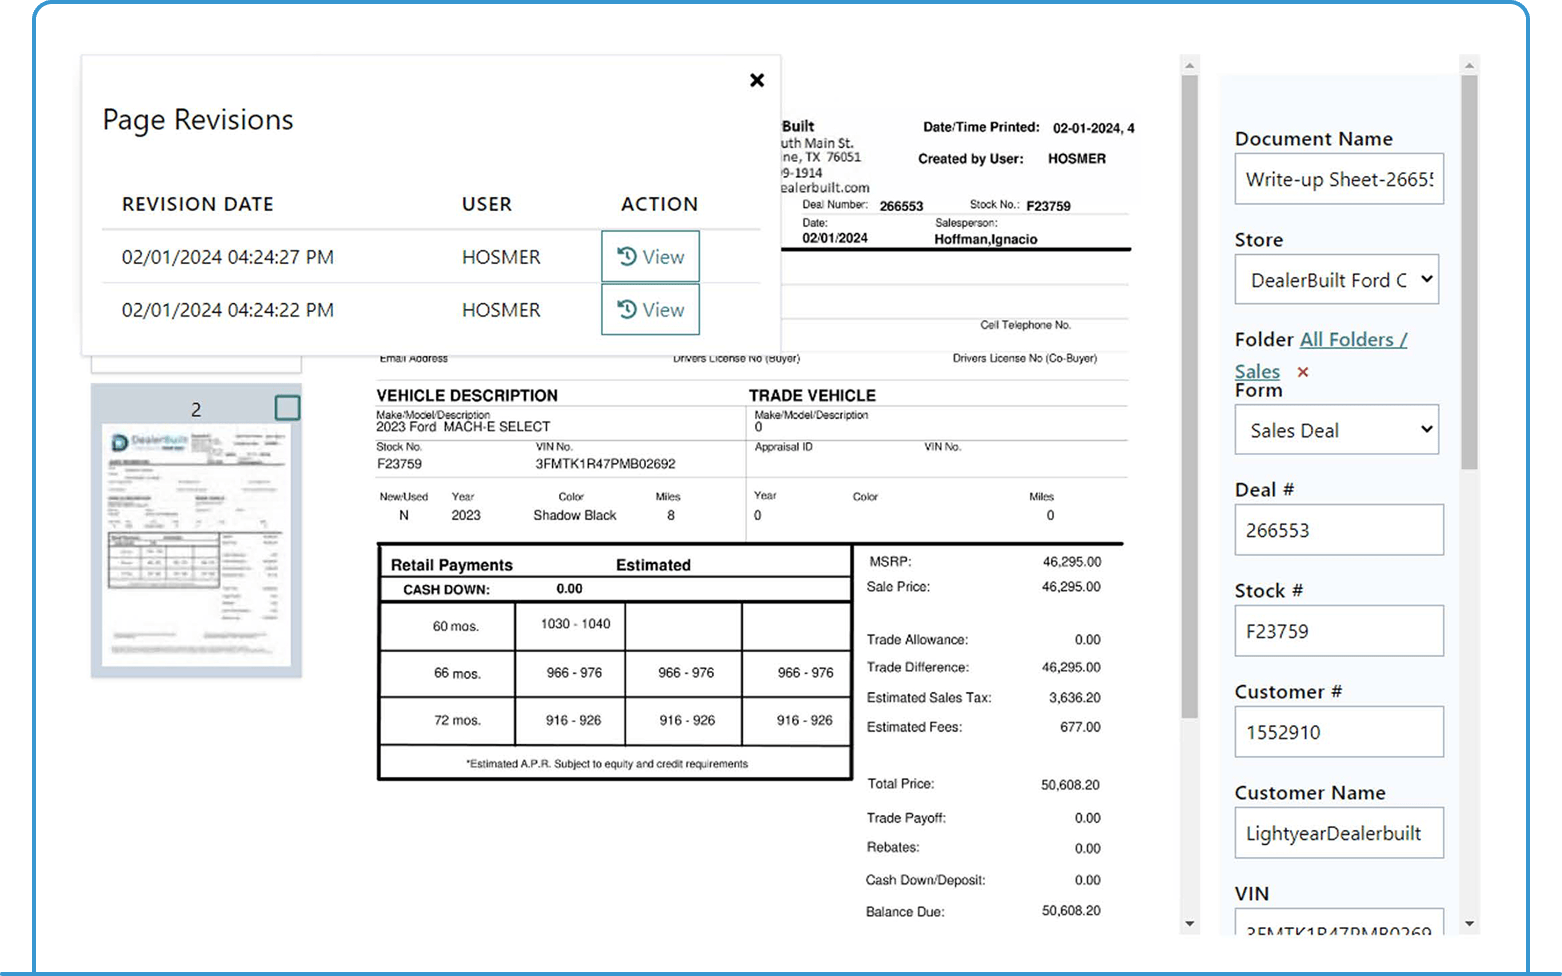
Task: Click the Salesperson name Hoffman,Ignacio
Action: tap(986, 239)
